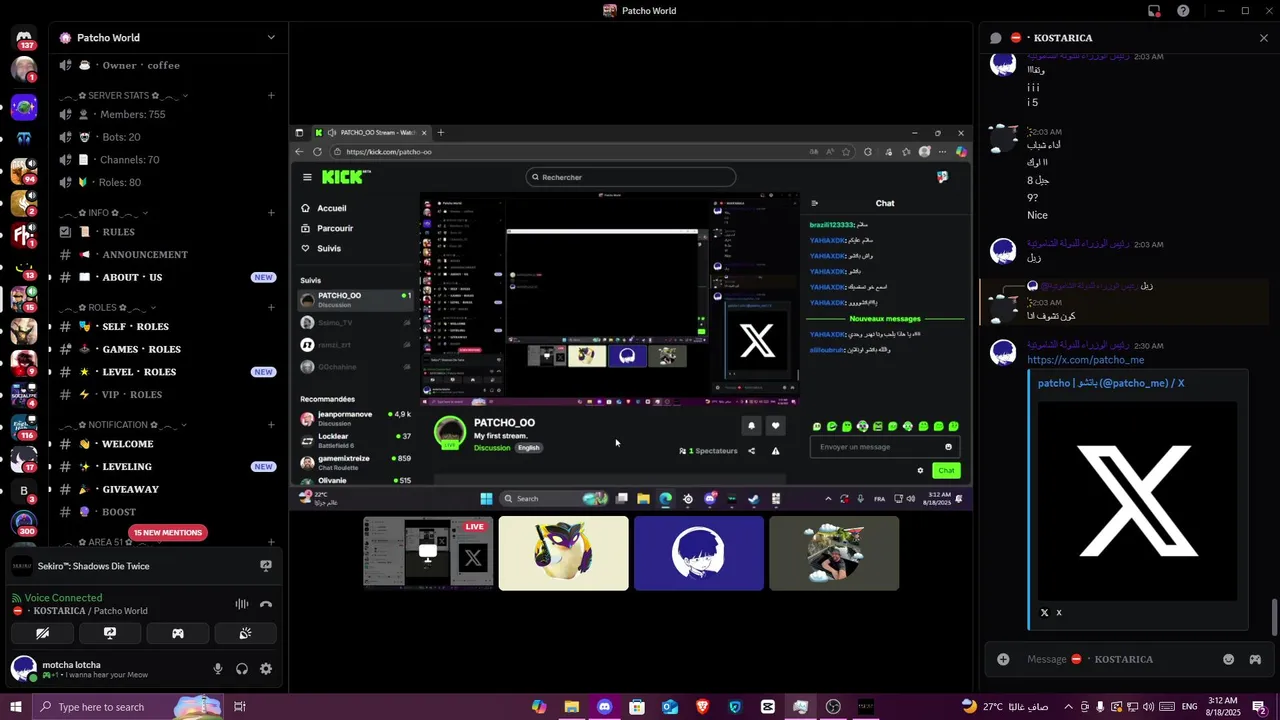Click the threads icon beside KOSTARICA header

pos(996,38)
